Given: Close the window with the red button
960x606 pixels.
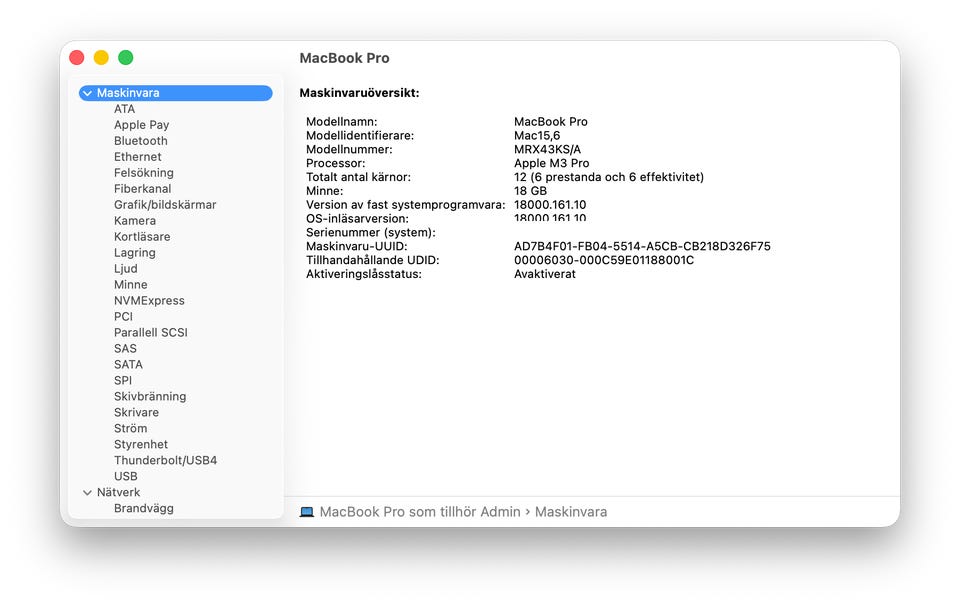Looking at the screenshot, I should click(x=77, y=58).
